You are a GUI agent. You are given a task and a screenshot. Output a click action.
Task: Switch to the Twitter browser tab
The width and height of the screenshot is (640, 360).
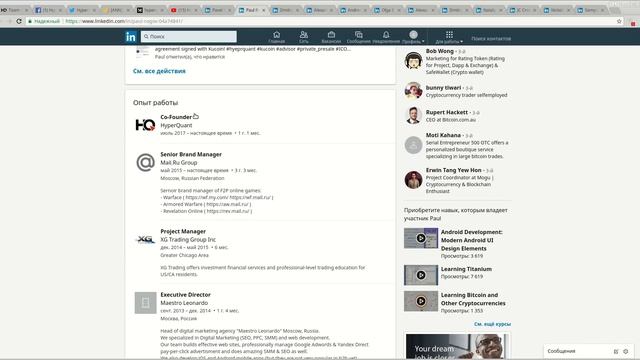click(x=82, y=10)
